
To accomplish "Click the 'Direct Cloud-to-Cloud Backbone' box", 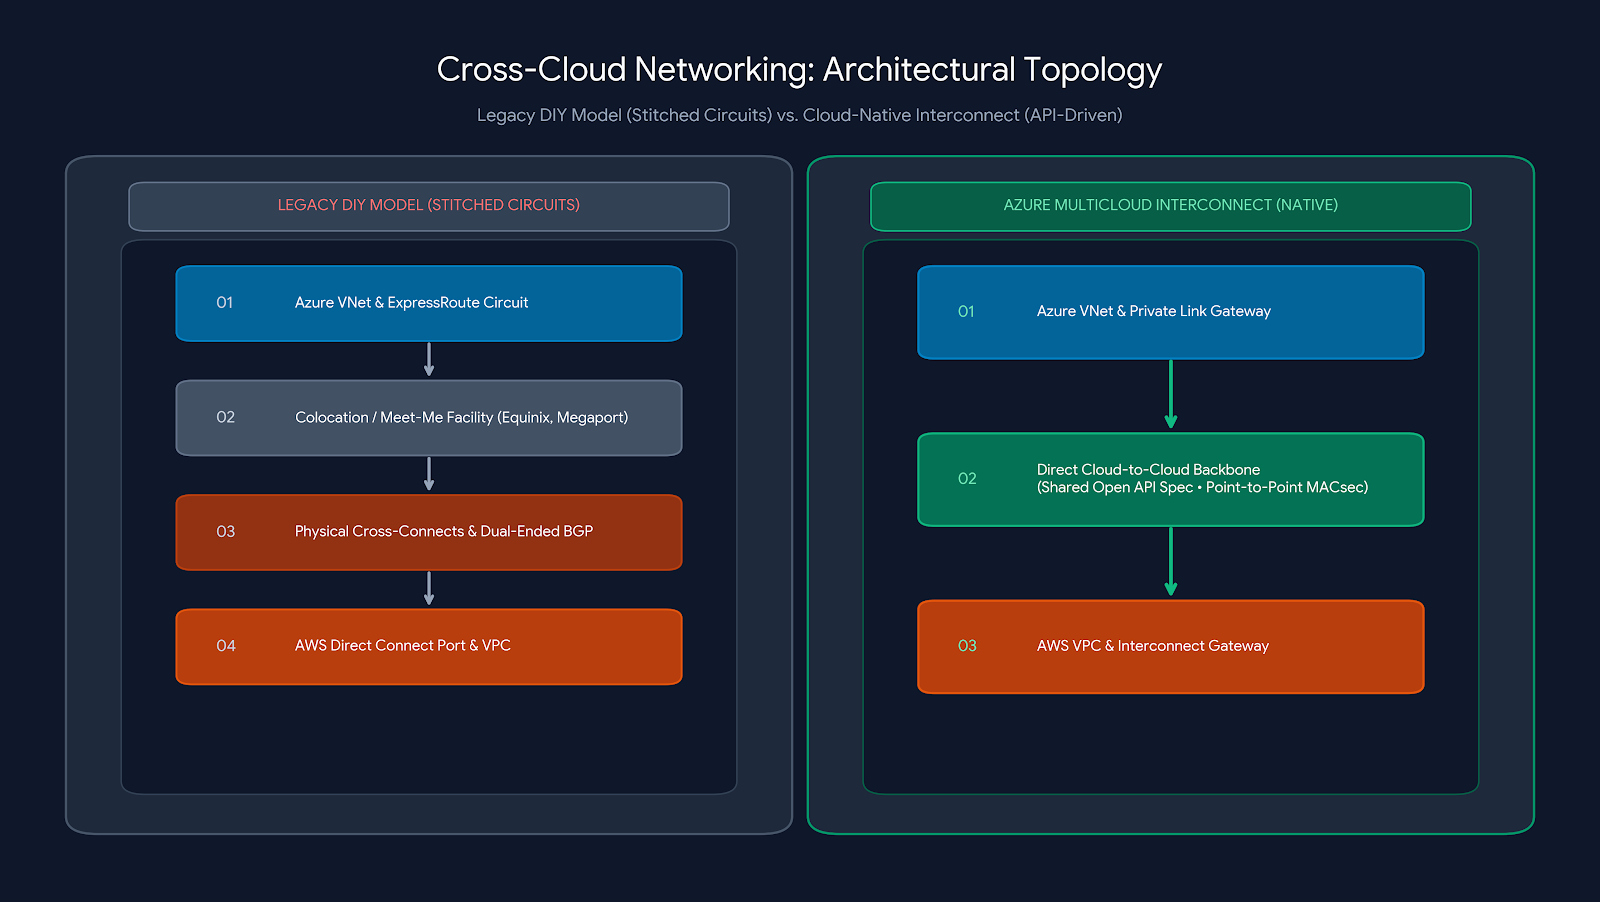I will coord(1171,479).
